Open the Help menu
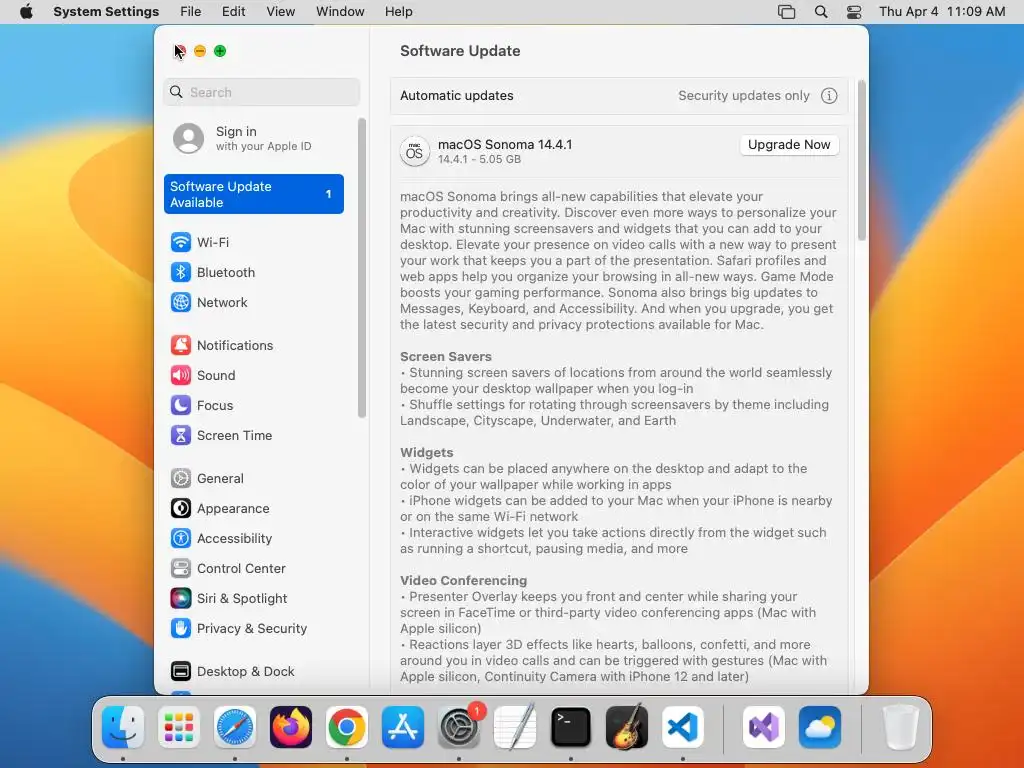This screenshot has height=768, width=1024. tap(398, 12)
